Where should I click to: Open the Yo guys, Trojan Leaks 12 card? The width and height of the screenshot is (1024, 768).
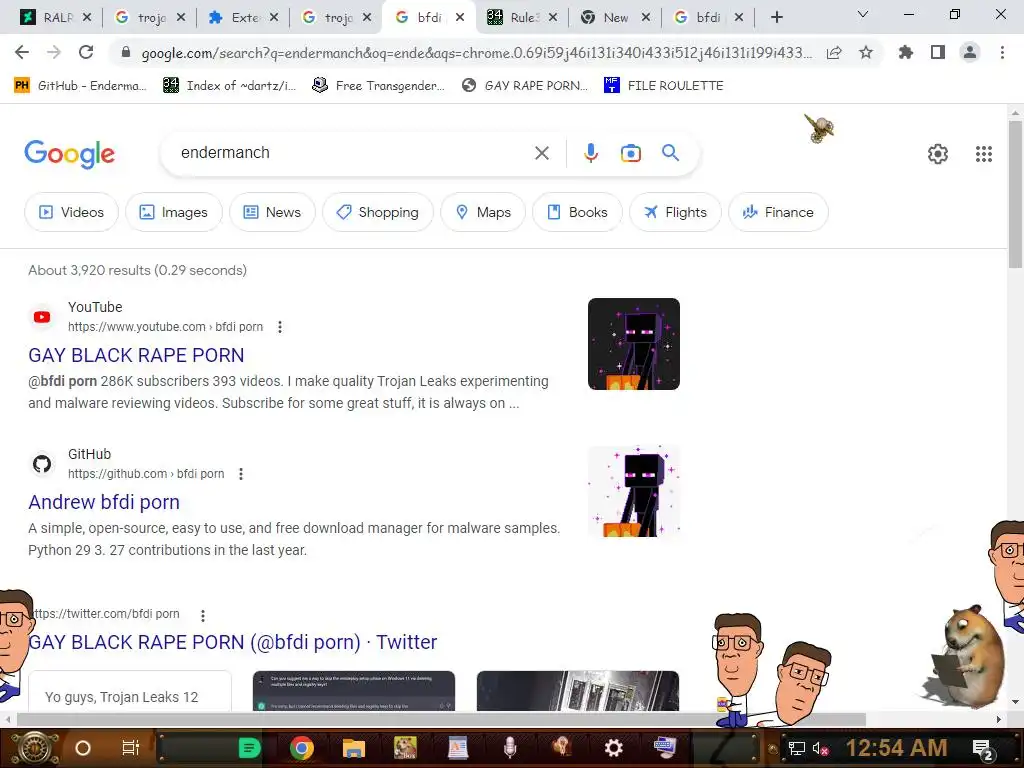click(x=130, y=691)
